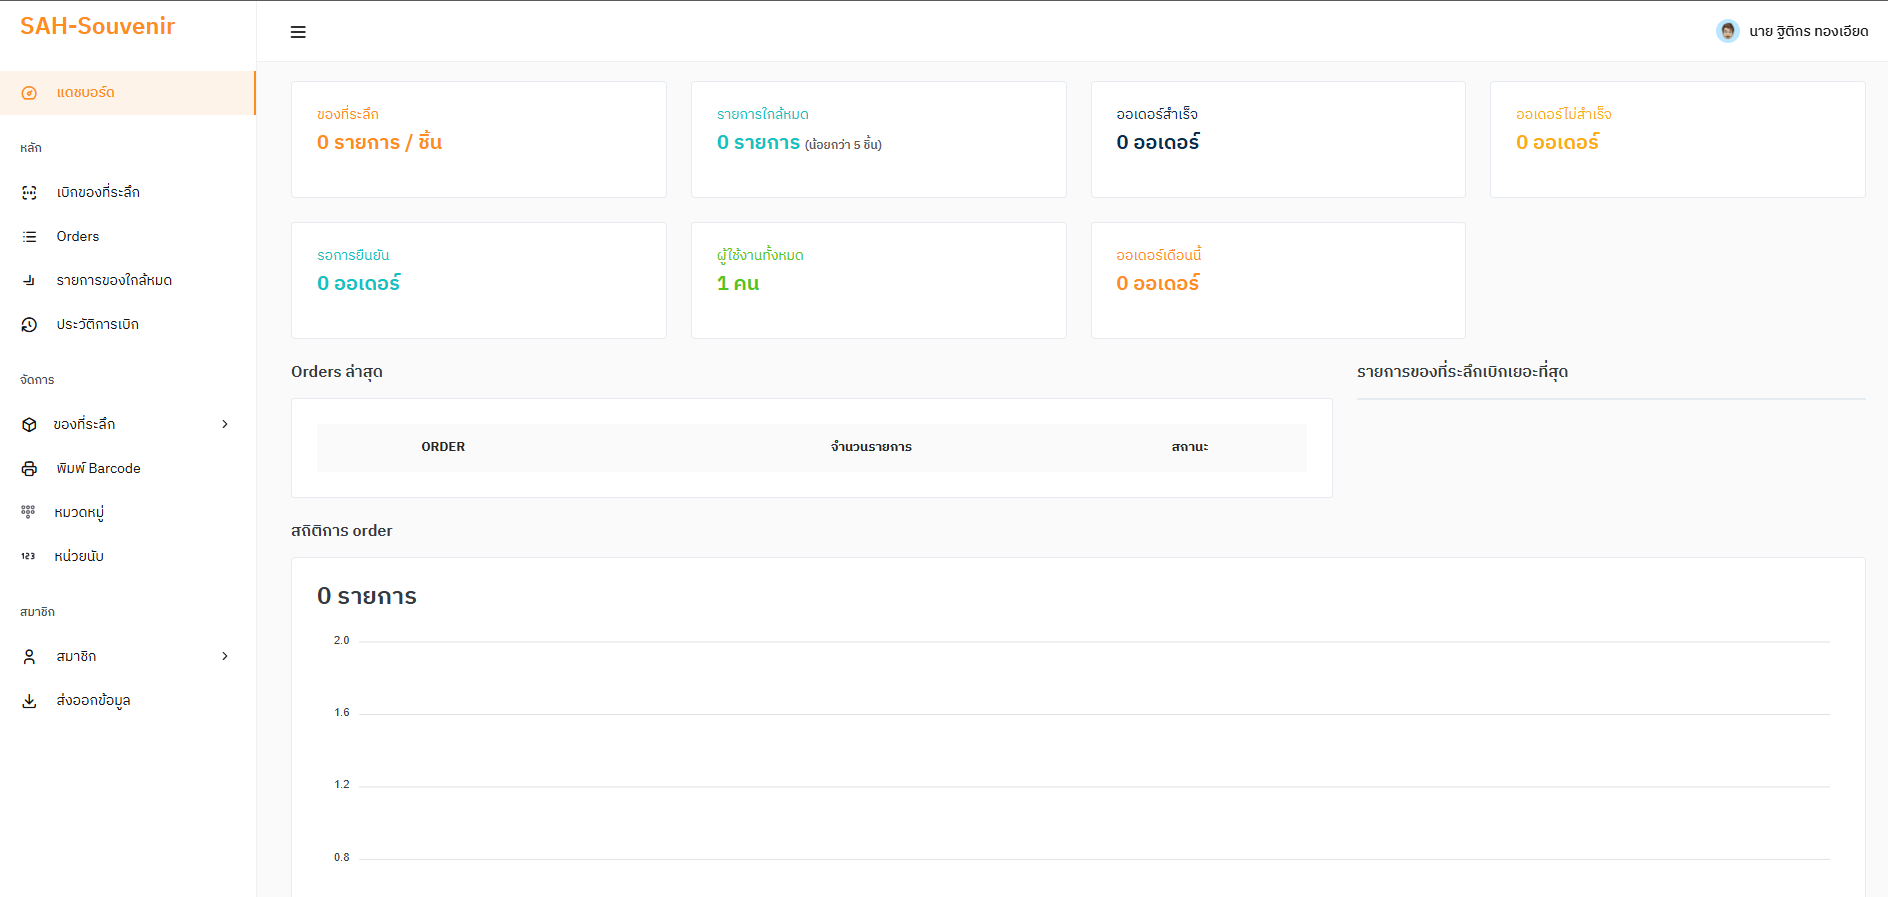This screenshot has width=1888, height=897.
Task: Click the ORDER column header
Action: [443, 447]
